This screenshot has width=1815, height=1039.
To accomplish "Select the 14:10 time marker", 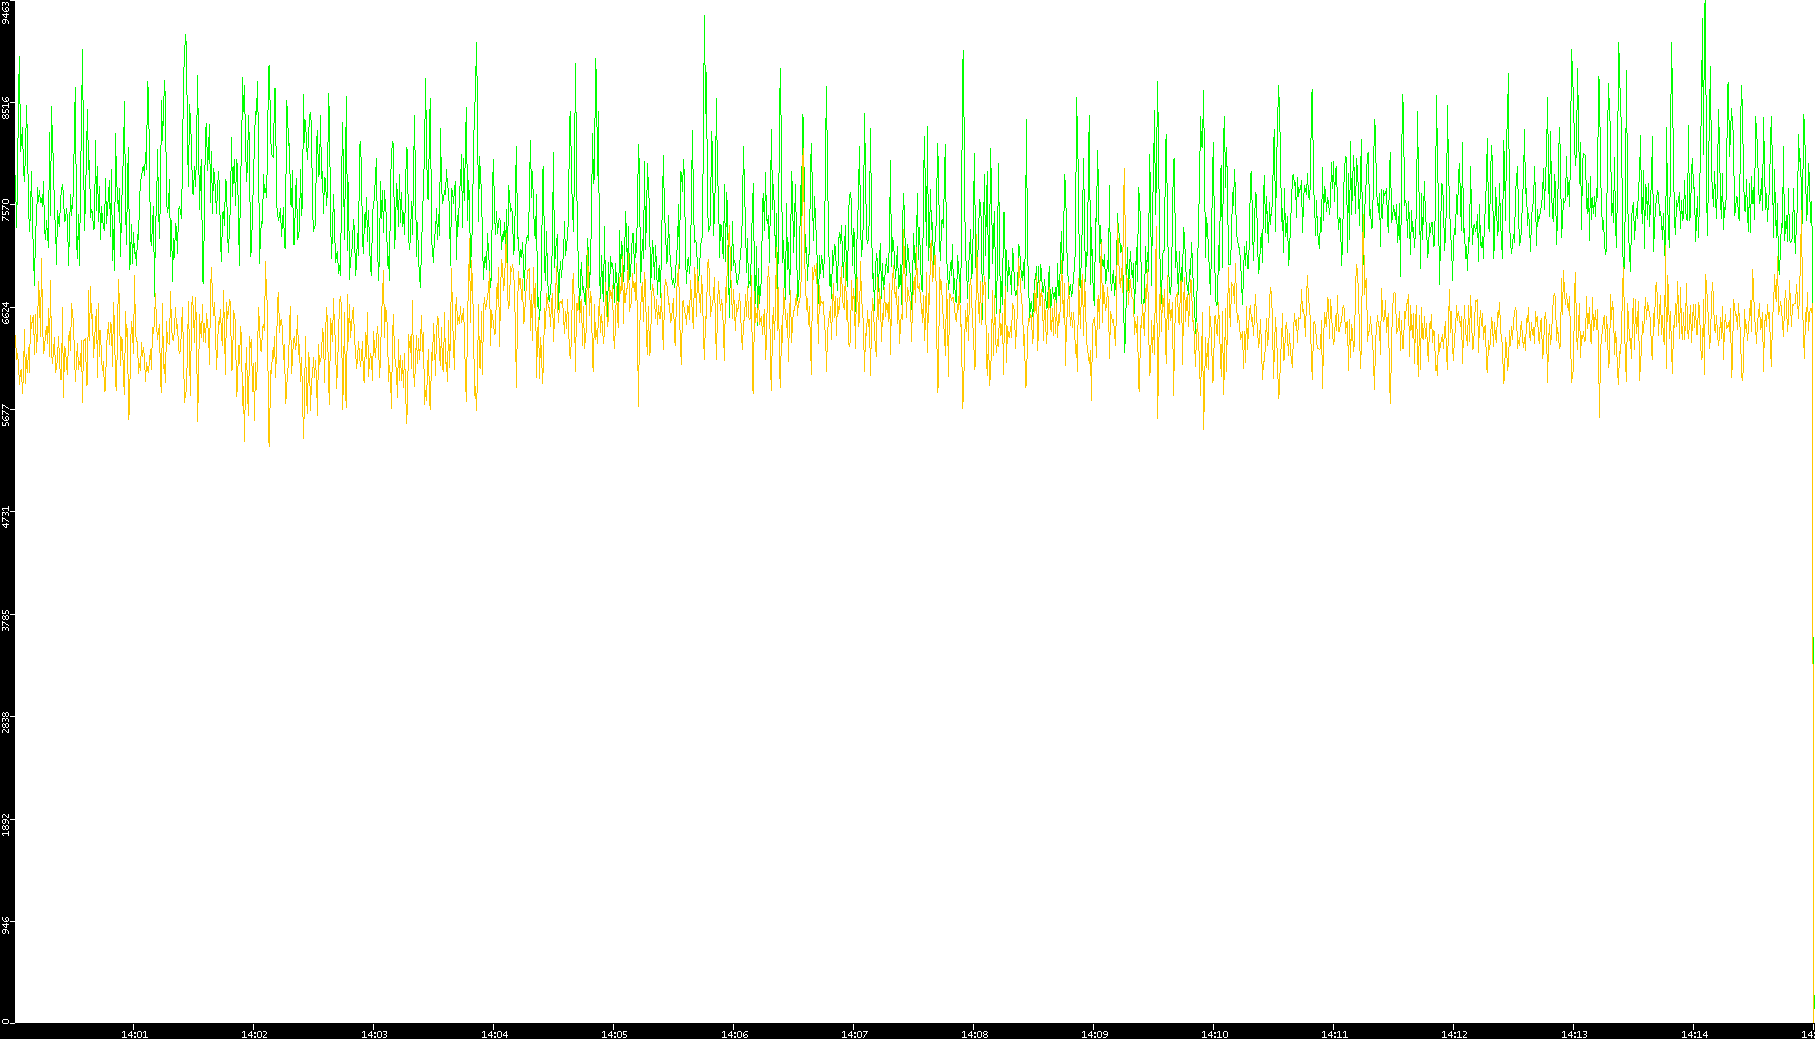I will 1214,1033.
